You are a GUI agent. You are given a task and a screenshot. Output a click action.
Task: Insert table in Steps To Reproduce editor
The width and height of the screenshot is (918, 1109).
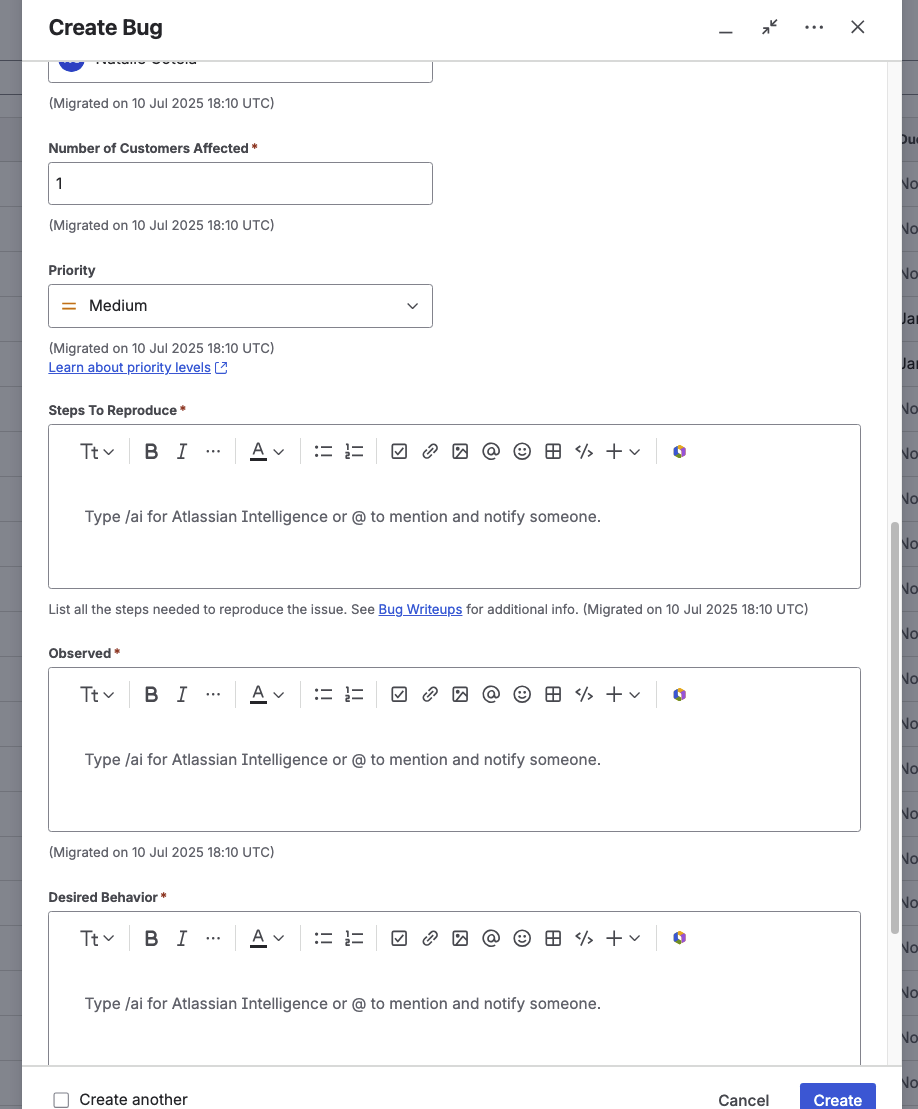pos(553,451)
